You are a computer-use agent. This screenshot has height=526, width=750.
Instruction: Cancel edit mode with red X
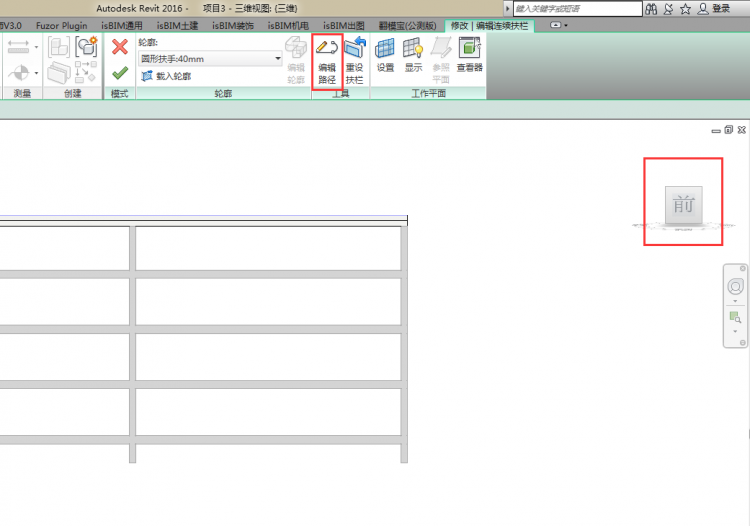tap(120, 46)
